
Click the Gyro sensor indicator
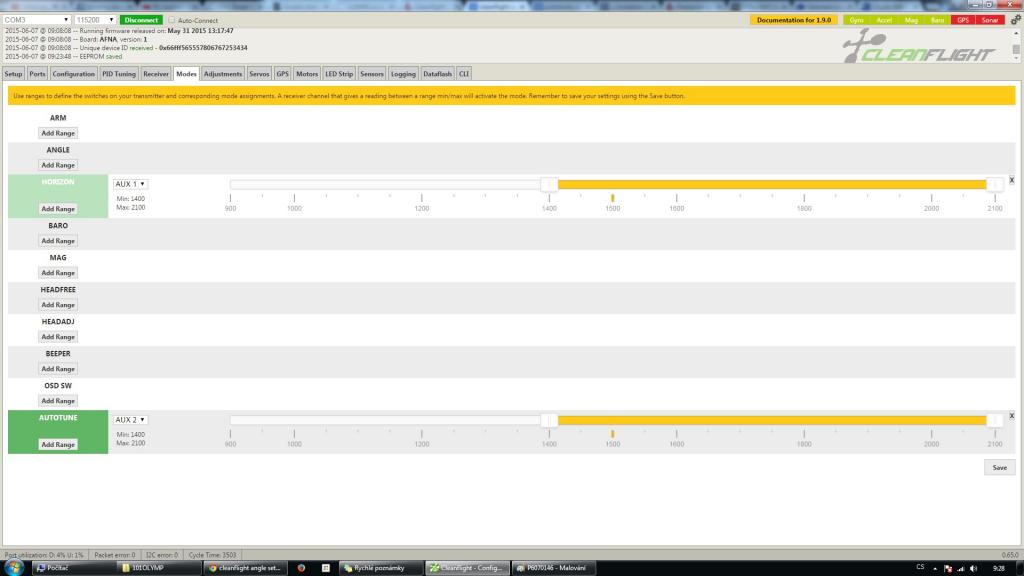point(856,20)
